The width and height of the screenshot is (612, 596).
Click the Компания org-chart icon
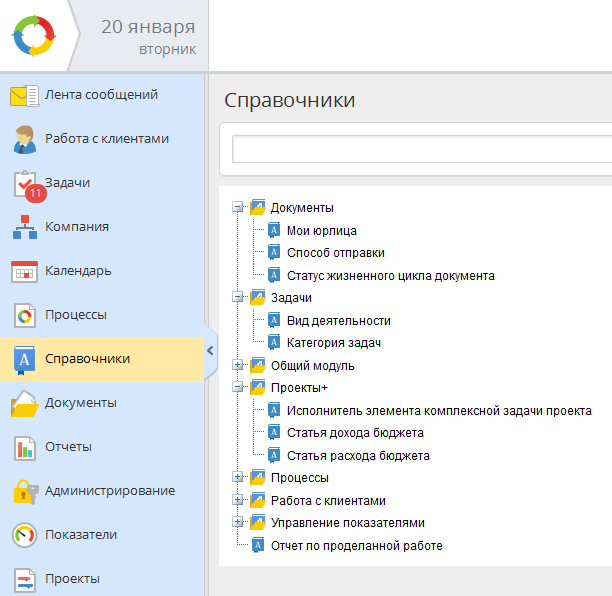25,227
